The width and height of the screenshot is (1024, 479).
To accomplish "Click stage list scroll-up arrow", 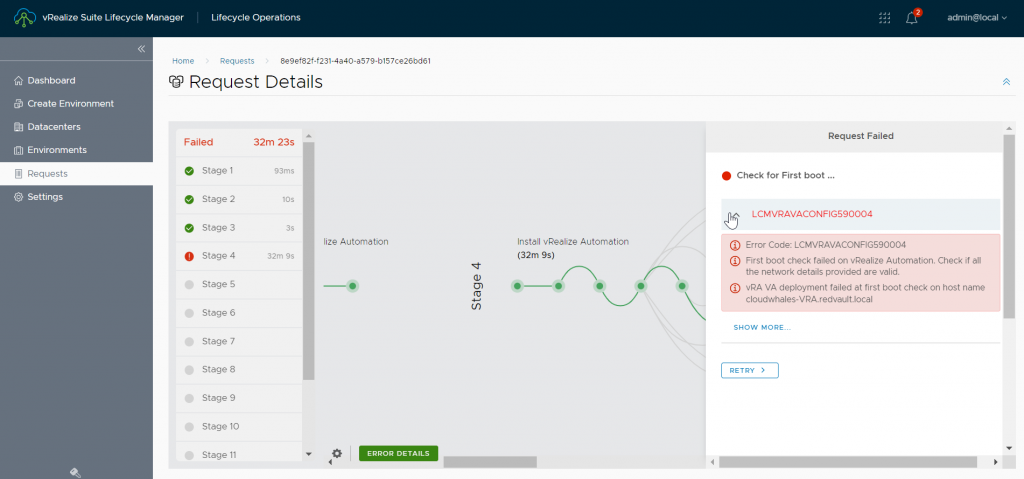I will pos(309,137).
